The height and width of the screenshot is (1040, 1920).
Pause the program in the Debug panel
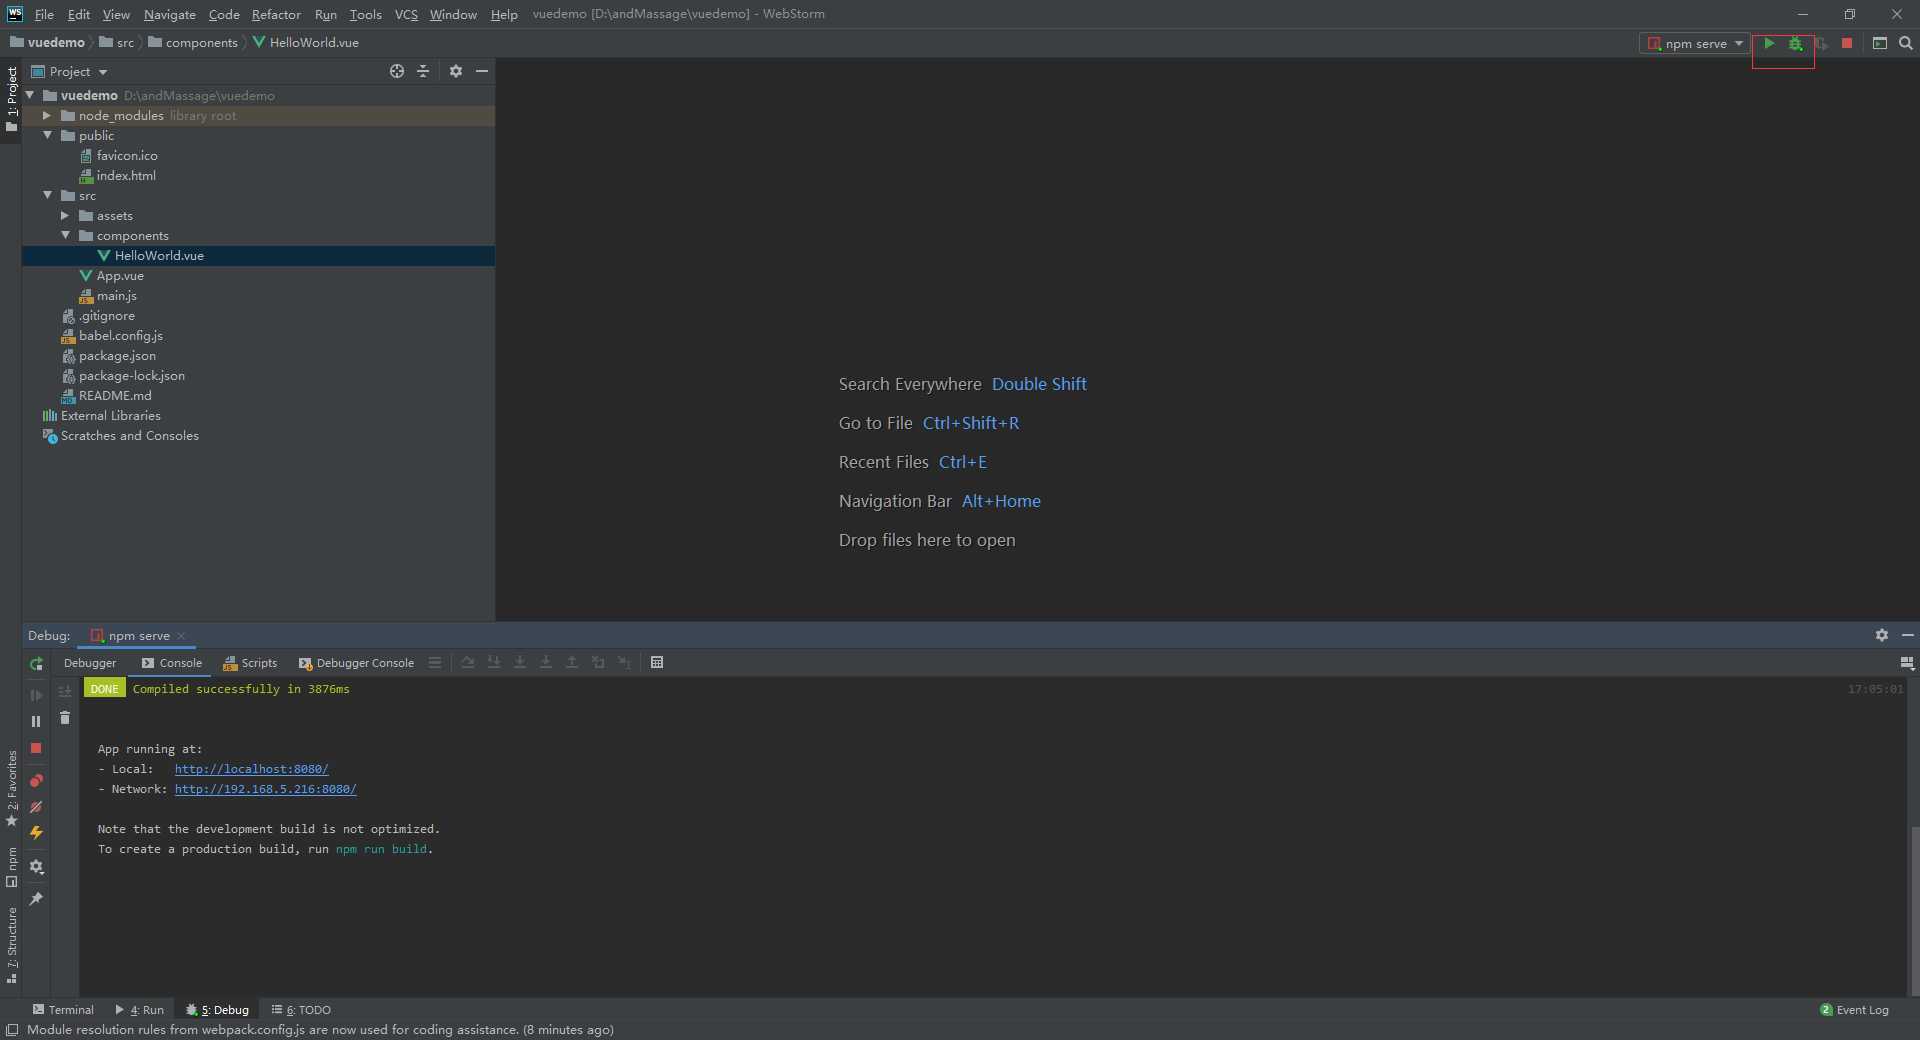coord(36,721)
